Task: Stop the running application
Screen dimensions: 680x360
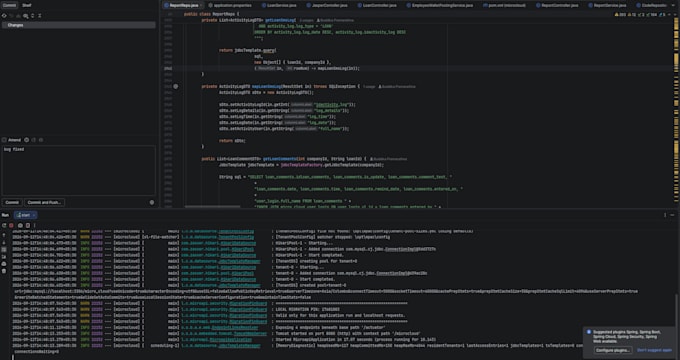Action: pyautogui.click(x=12, y=226)
